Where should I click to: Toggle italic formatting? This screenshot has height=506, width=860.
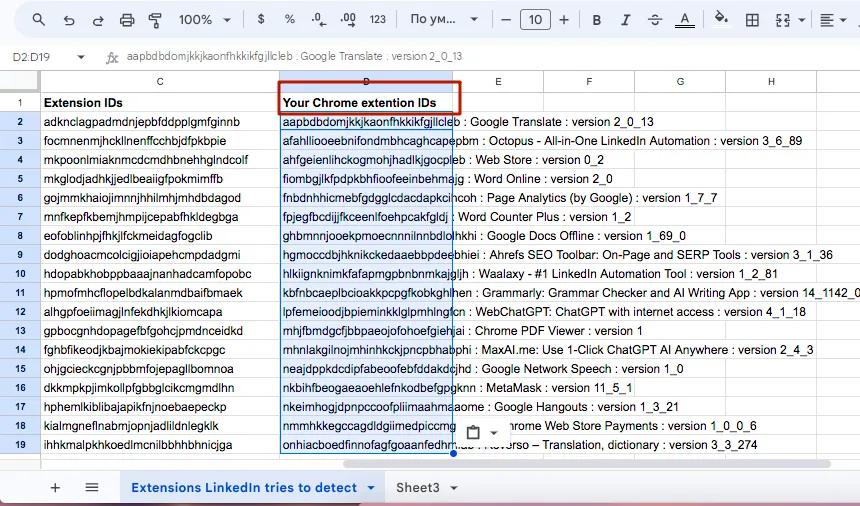tap(625, 20)
